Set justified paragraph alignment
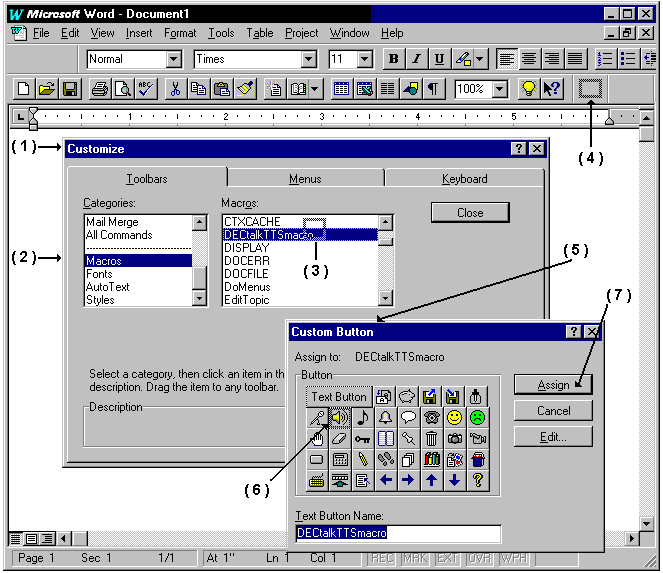This screenshot has width=663, height=573. [575, 59]
